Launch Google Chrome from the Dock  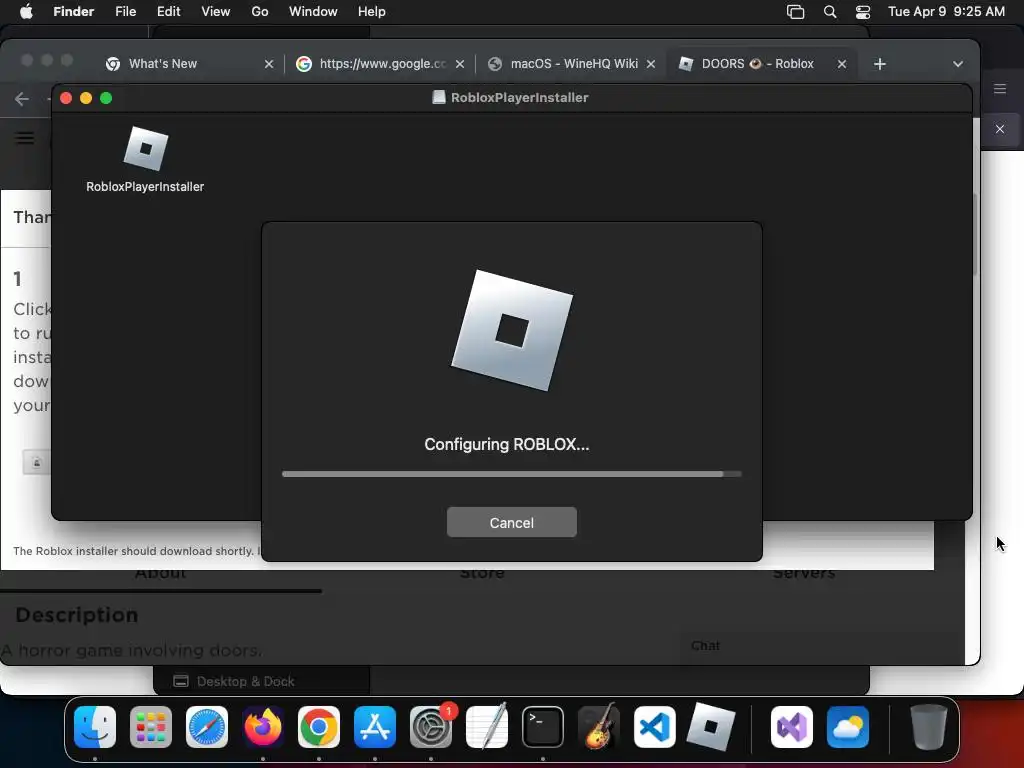[319, 727]
